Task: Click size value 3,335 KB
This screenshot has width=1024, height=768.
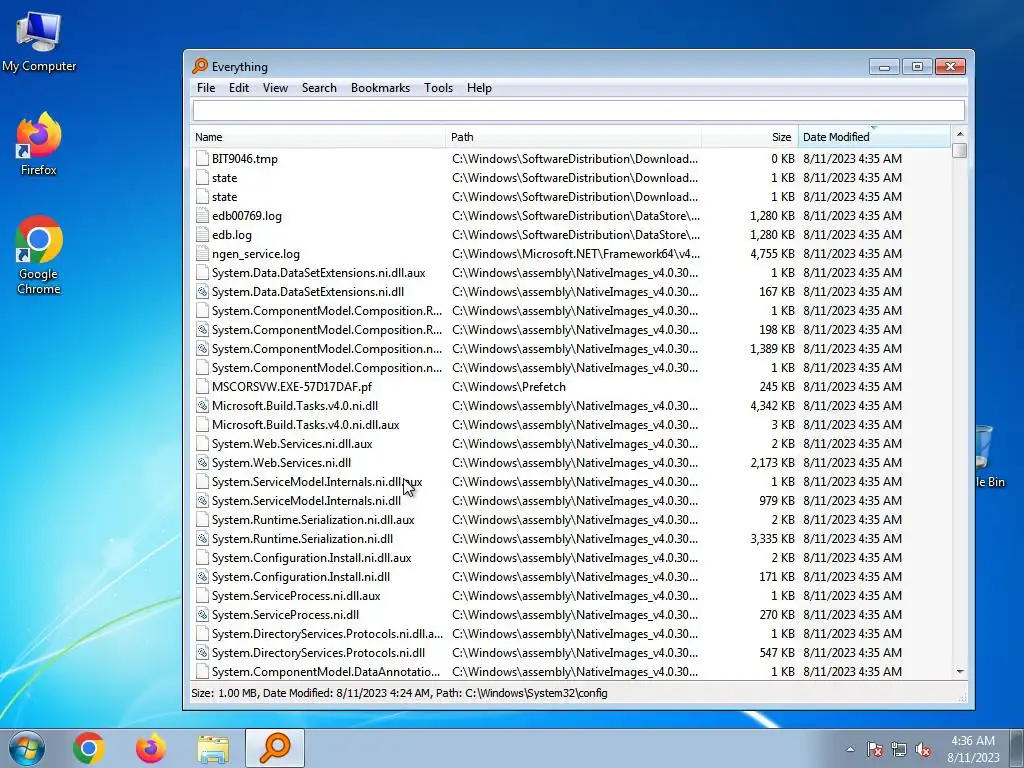Action: point(772,539)
